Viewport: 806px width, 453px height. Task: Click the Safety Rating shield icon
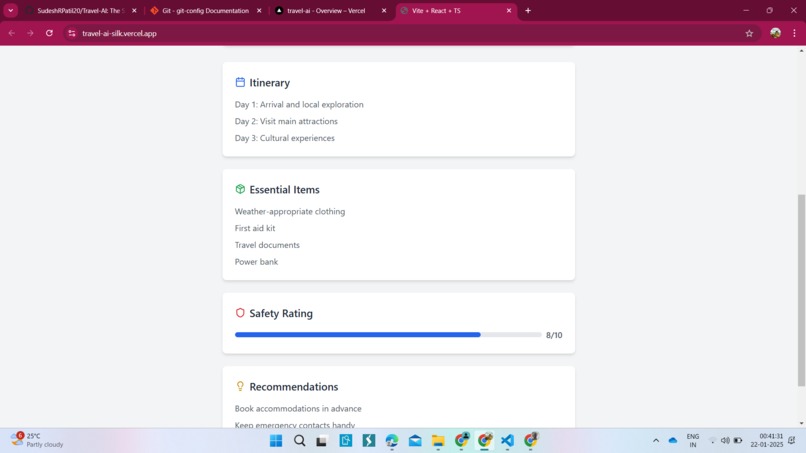tap(240, 313)
